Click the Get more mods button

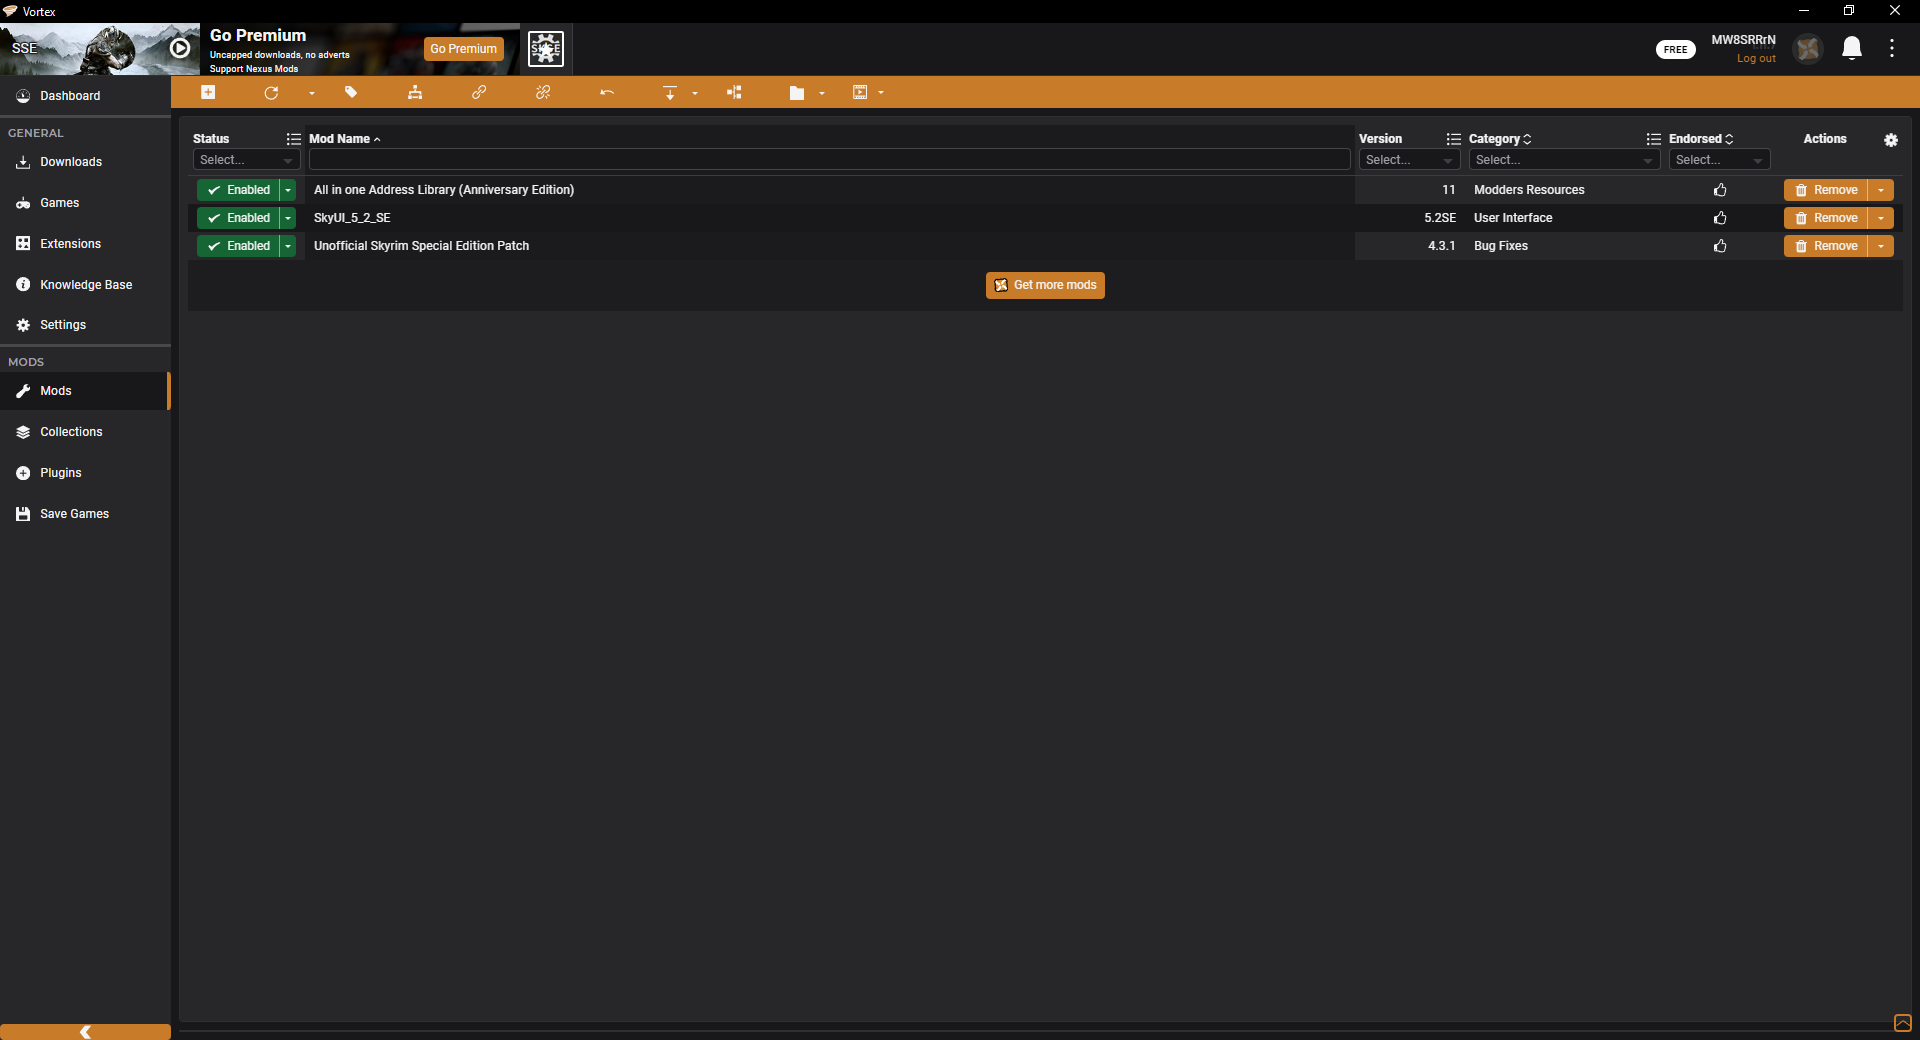(1045, 285)
